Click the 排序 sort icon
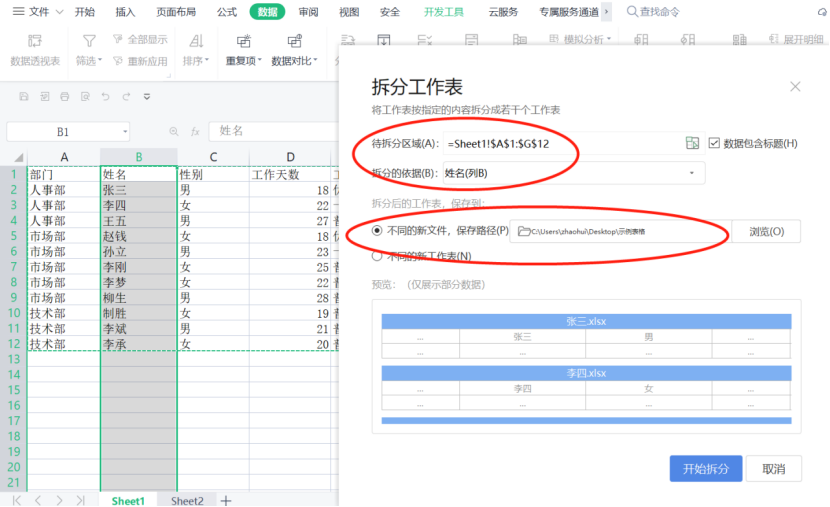This screenshot has height=507, width=830. point(196,41)
